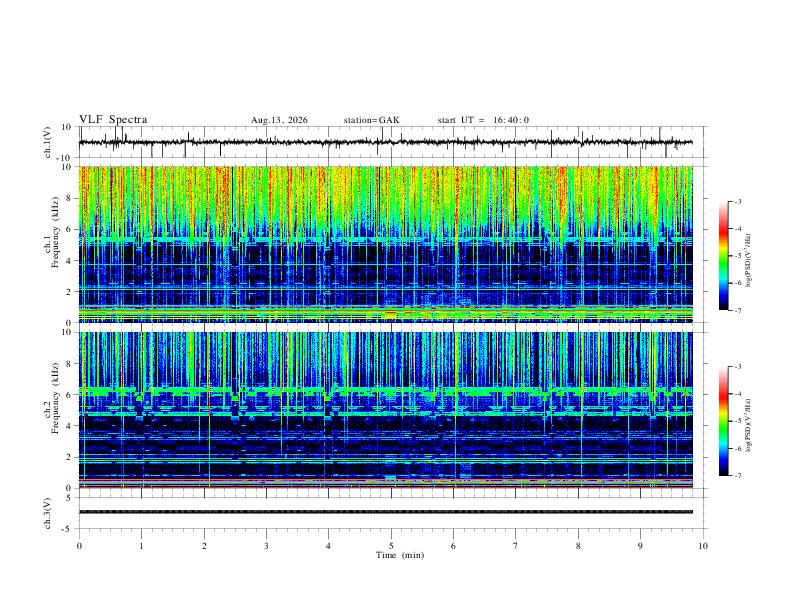The width and height of the screenshot is (792, 612).
Task: Click the ch.1(V) waveform trace panel
Action: (386, 142)
